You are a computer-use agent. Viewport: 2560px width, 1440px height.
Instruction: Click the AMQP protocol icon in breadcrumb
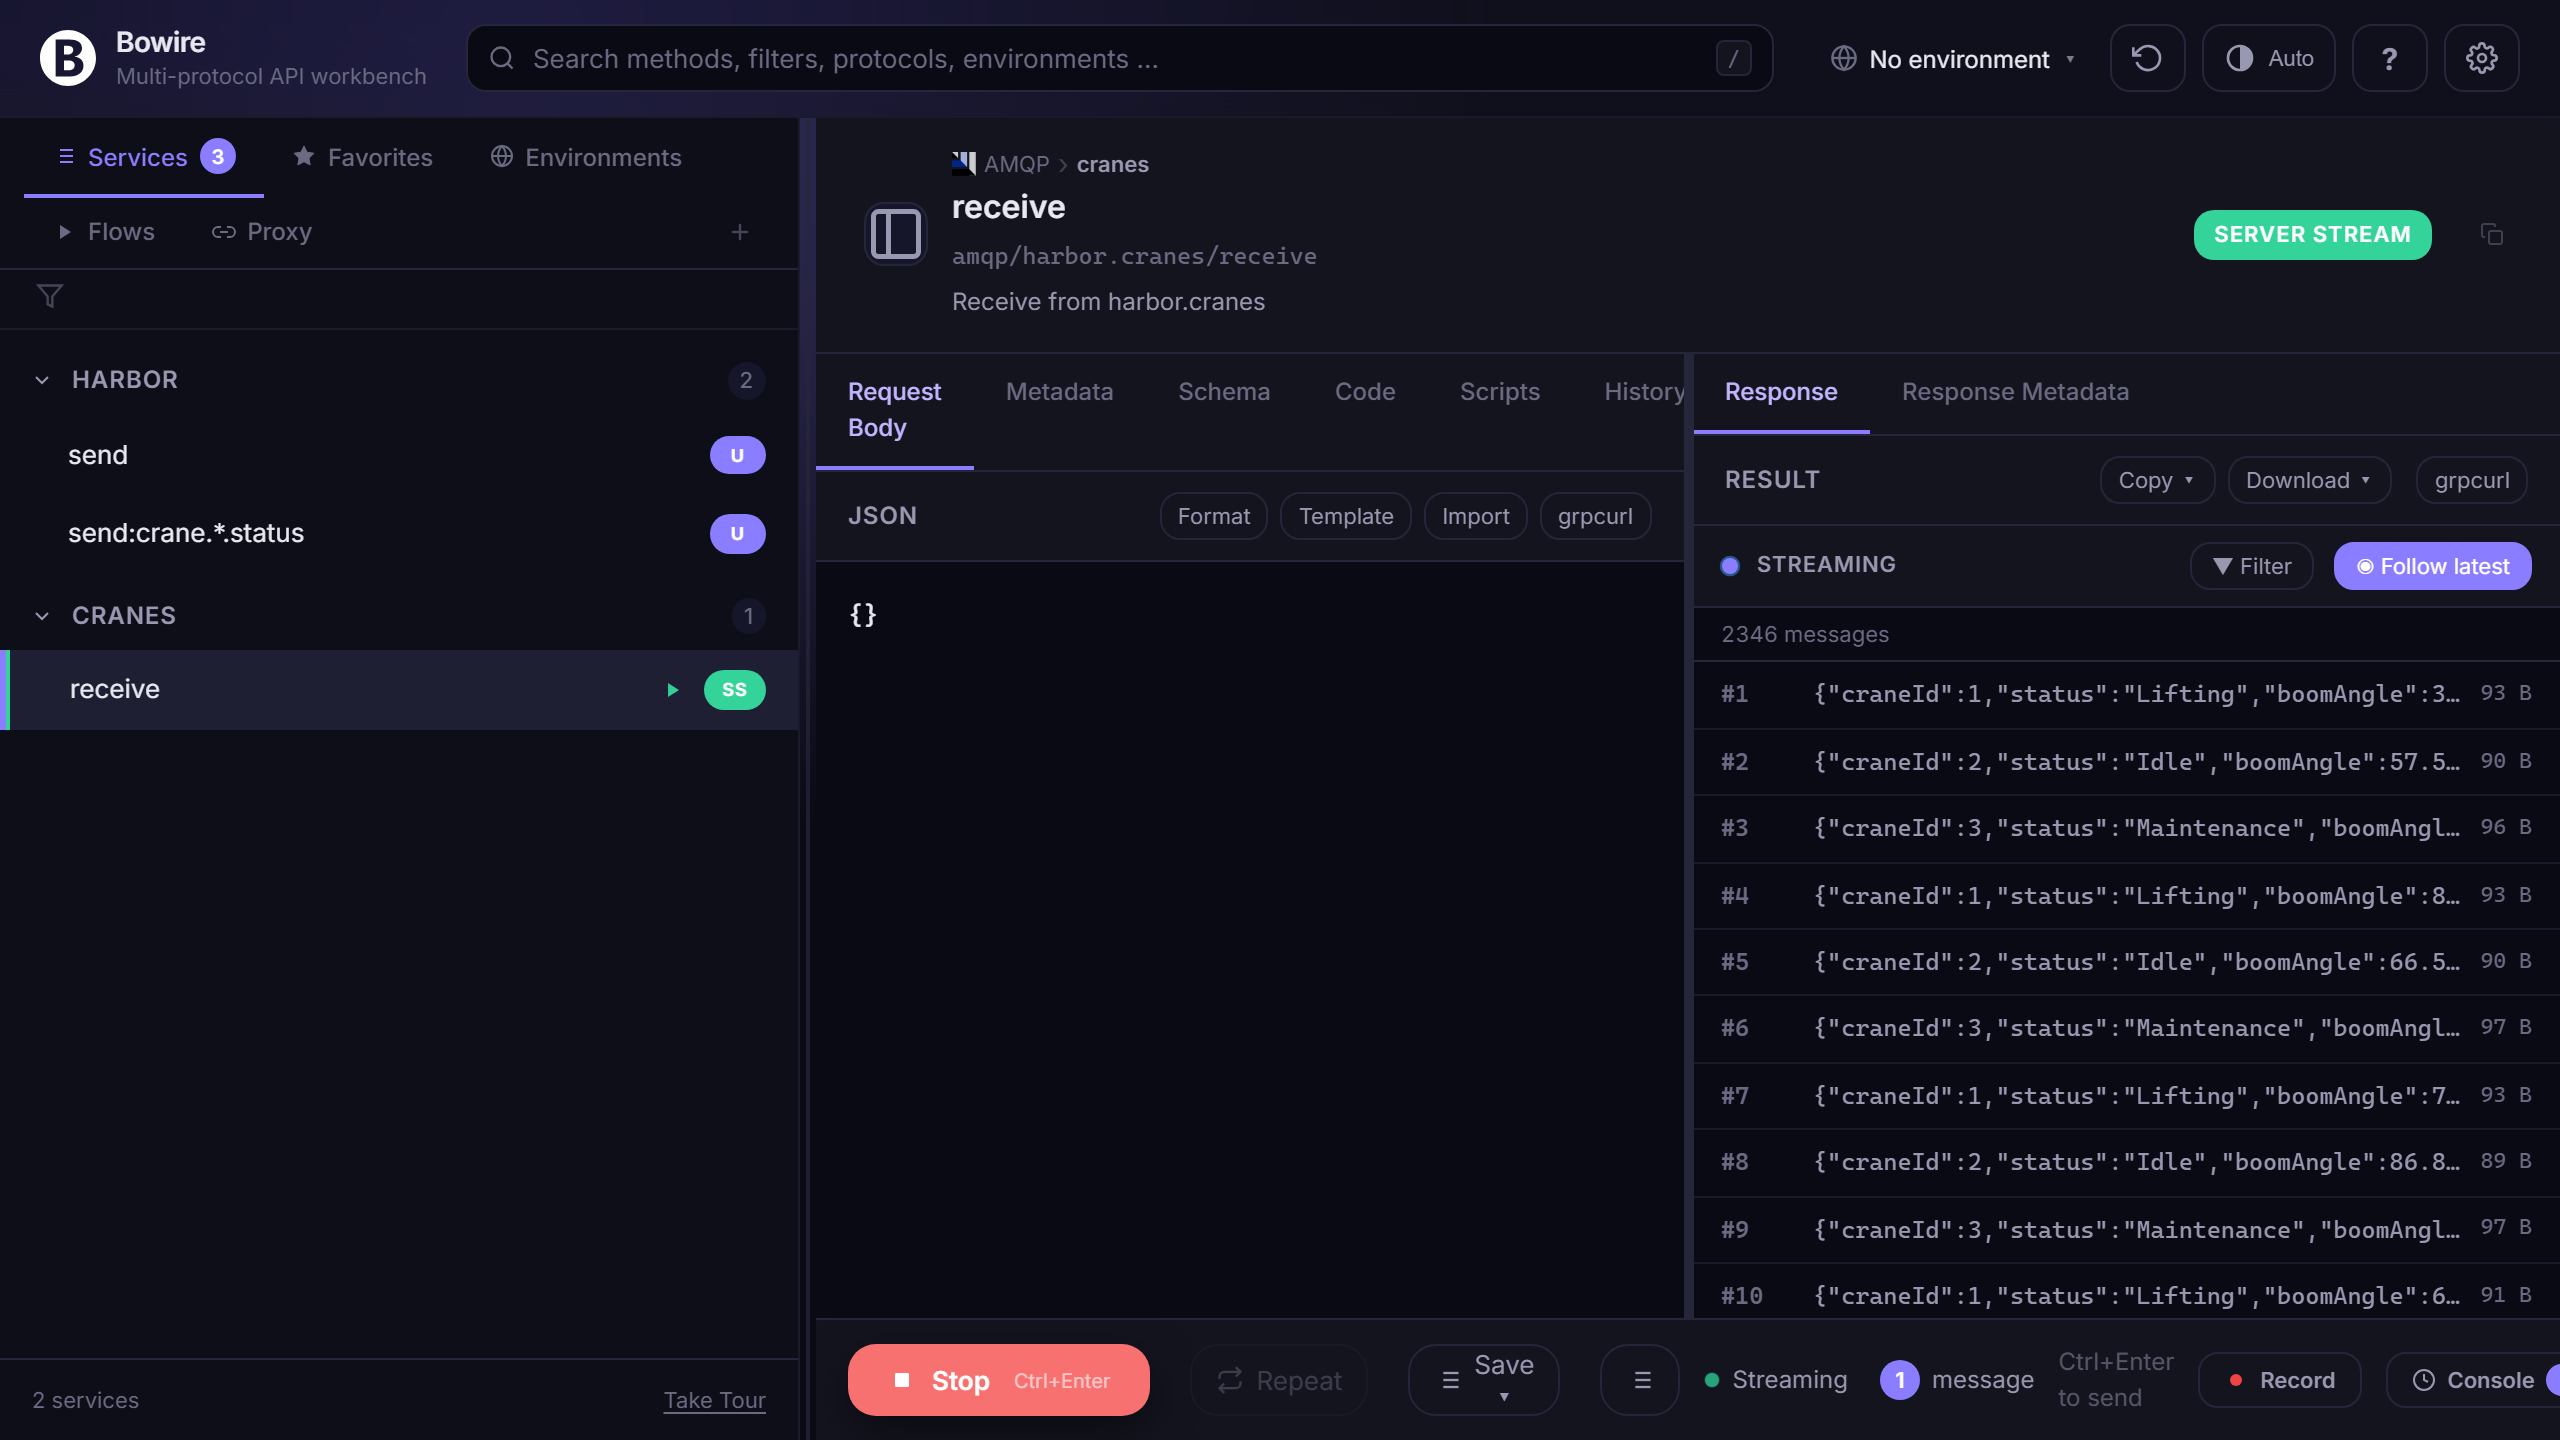pyautogui.click(x=964, y=164)
